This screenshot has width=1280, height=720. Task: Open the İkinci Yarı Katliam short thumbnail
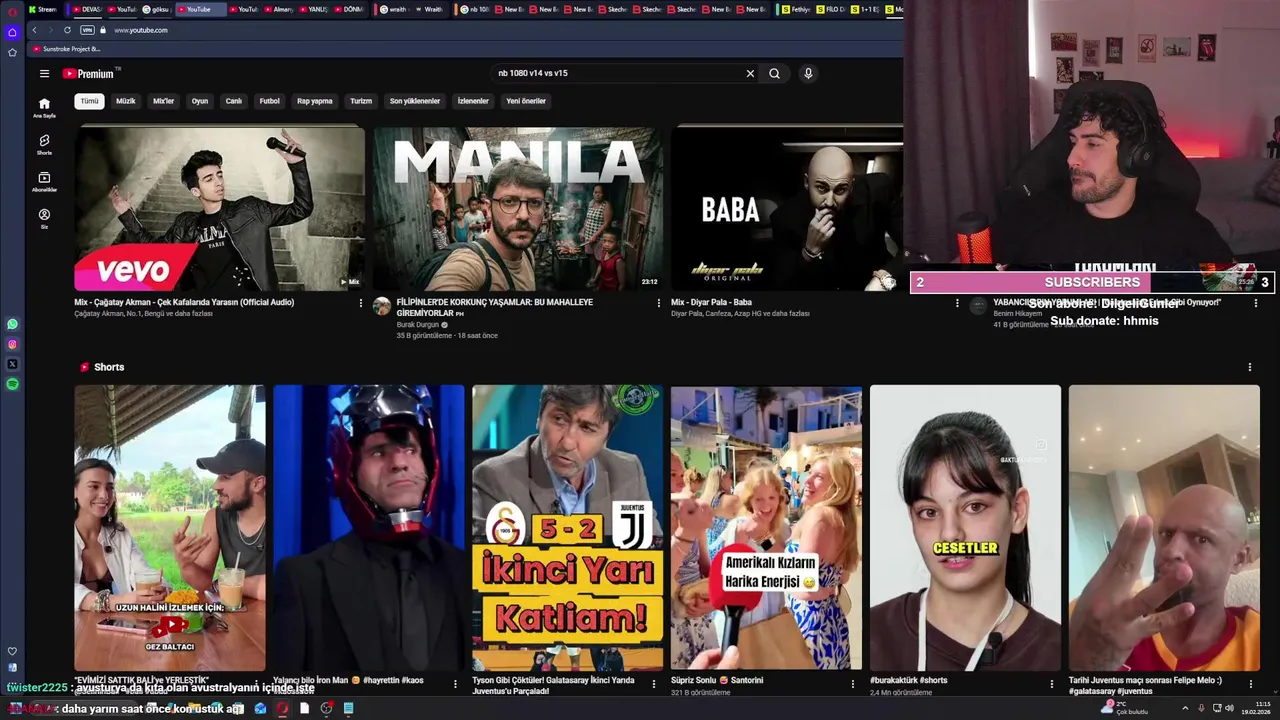click(x=568, y=528)
